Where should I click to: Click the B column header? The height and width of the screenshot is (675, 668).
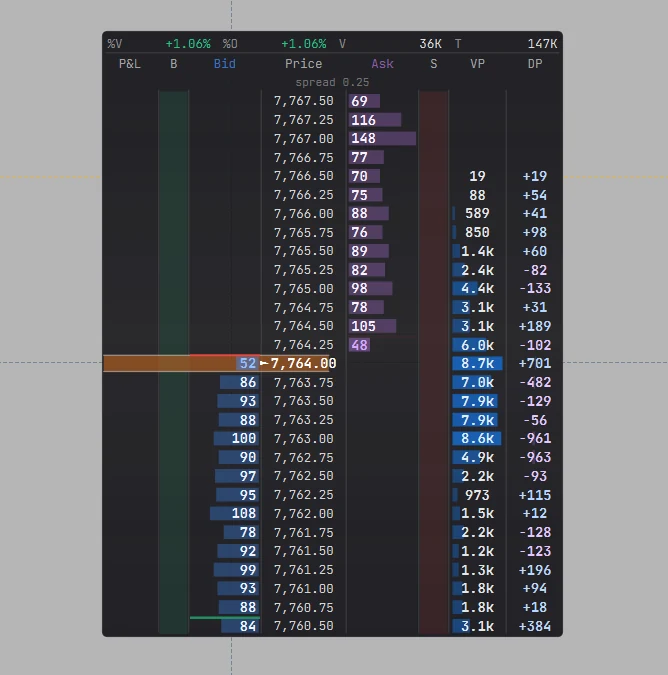click(173, 64)
